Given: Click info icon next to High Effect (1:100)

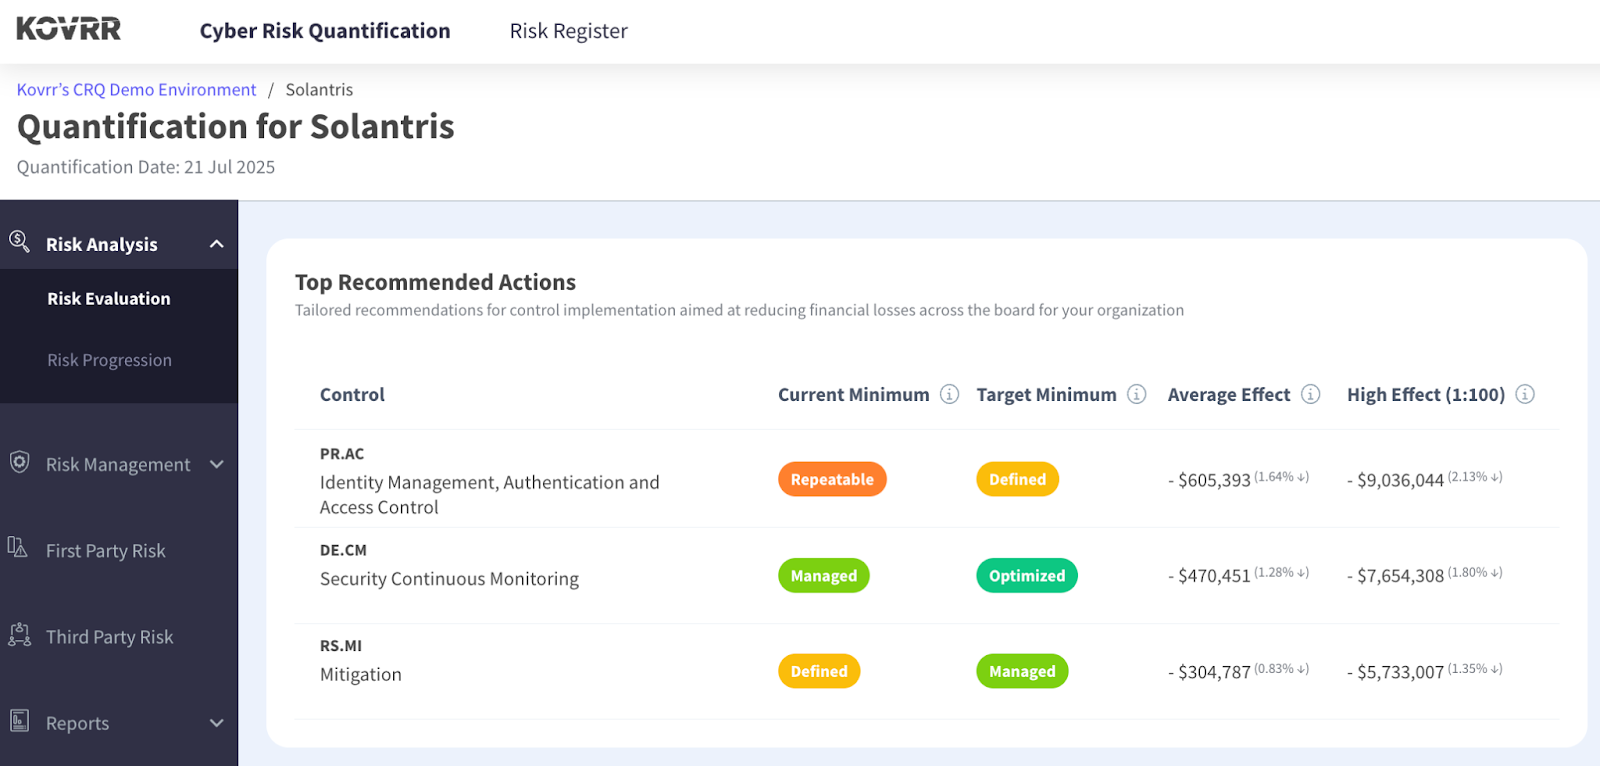Looking at the screenshot, I should [x=1525, y=394].
